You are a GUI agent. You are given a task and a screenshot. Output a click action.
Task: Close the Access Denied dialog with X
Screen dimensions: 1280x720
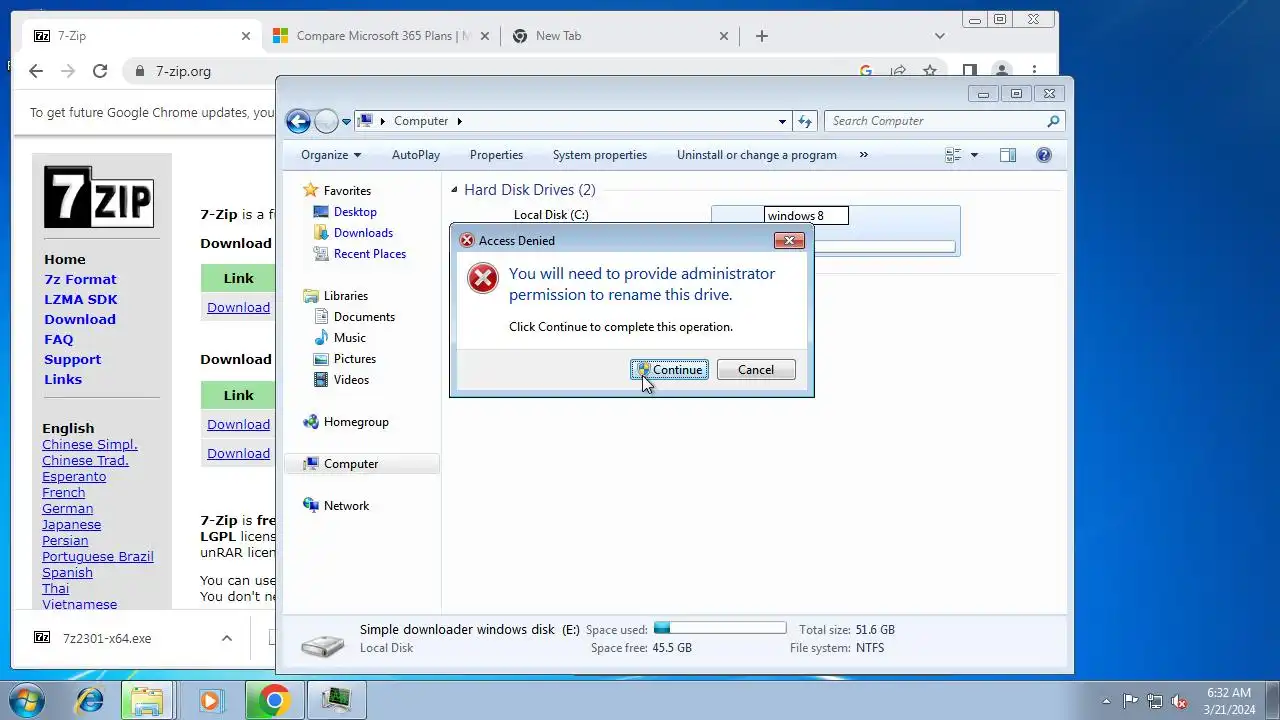coord(789,240)
